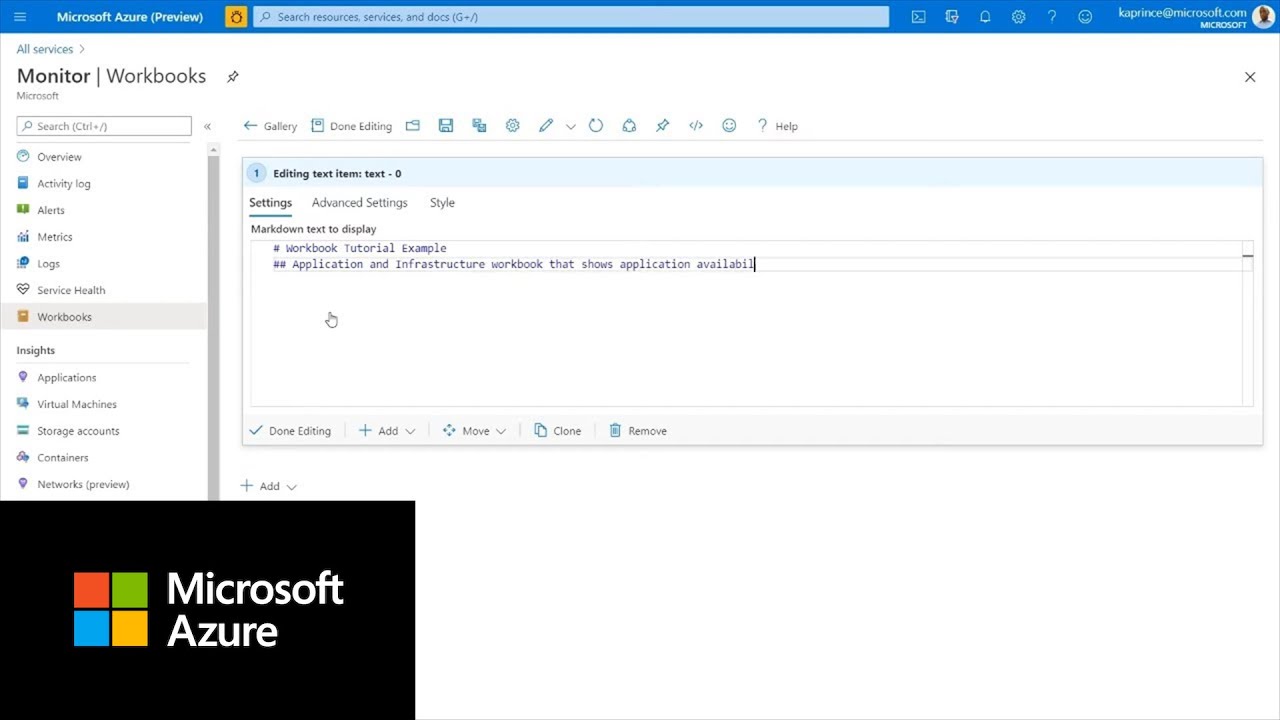1280x720 pixels.
Task: Clone the text item
Action: (557, 431)
